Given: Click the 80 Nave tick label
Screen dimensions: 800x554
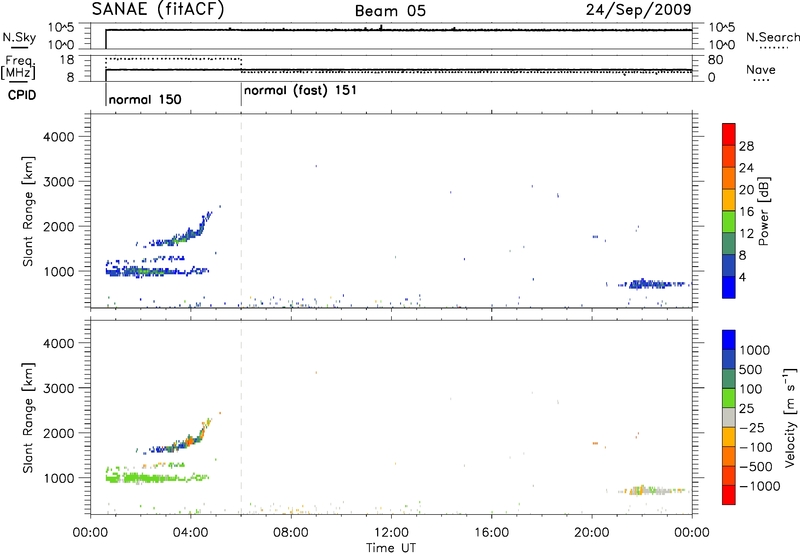Looking at the screenshot, I should [715, 60].
